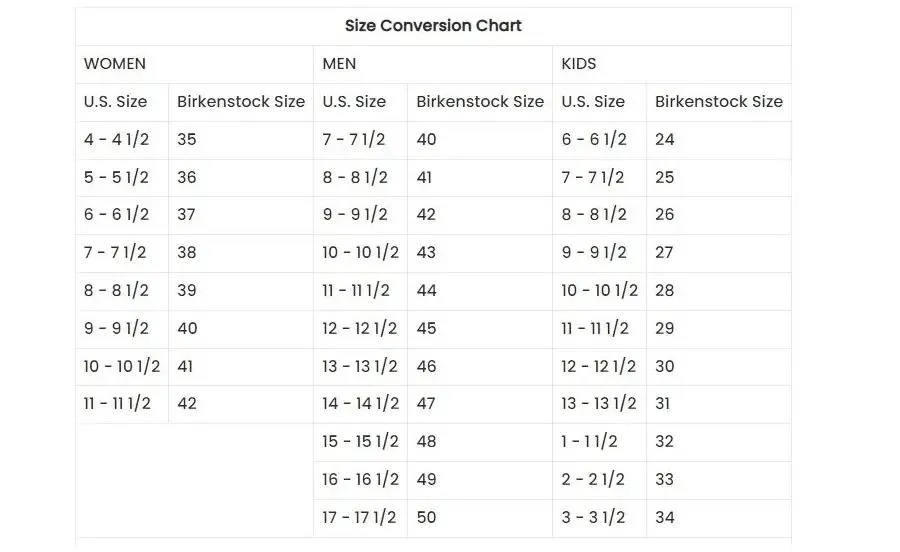Click kids' U.S. Size column header

[593, 102]
